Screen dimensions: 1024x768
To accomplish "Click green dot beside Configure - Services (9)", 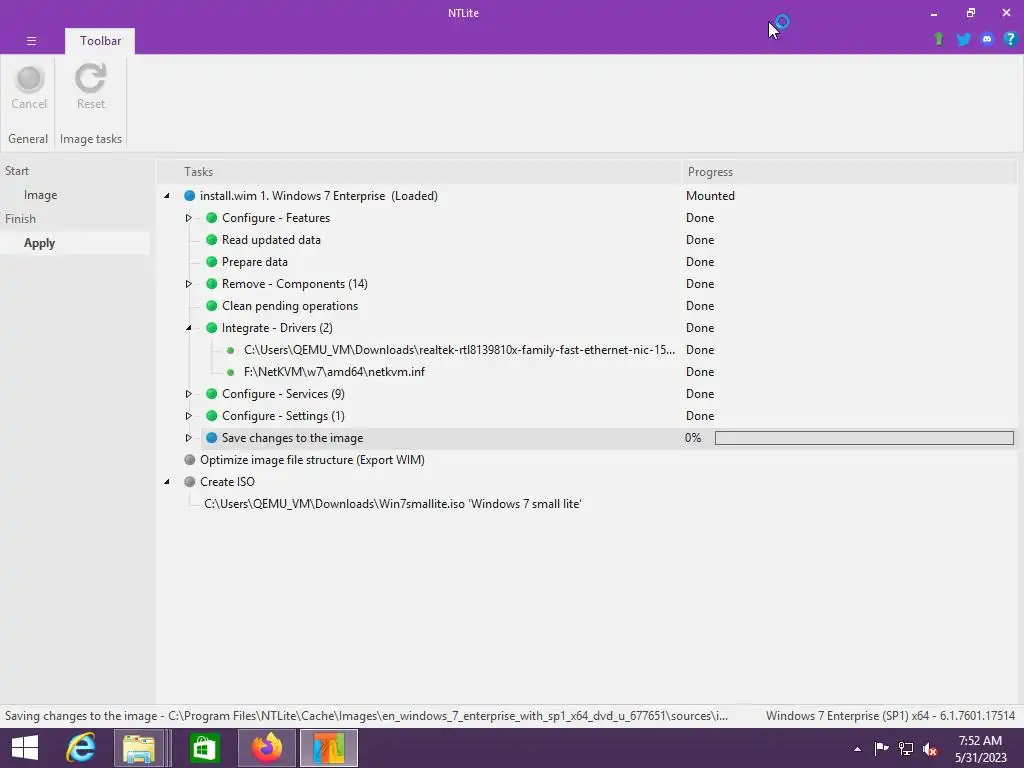I will 212,394.
